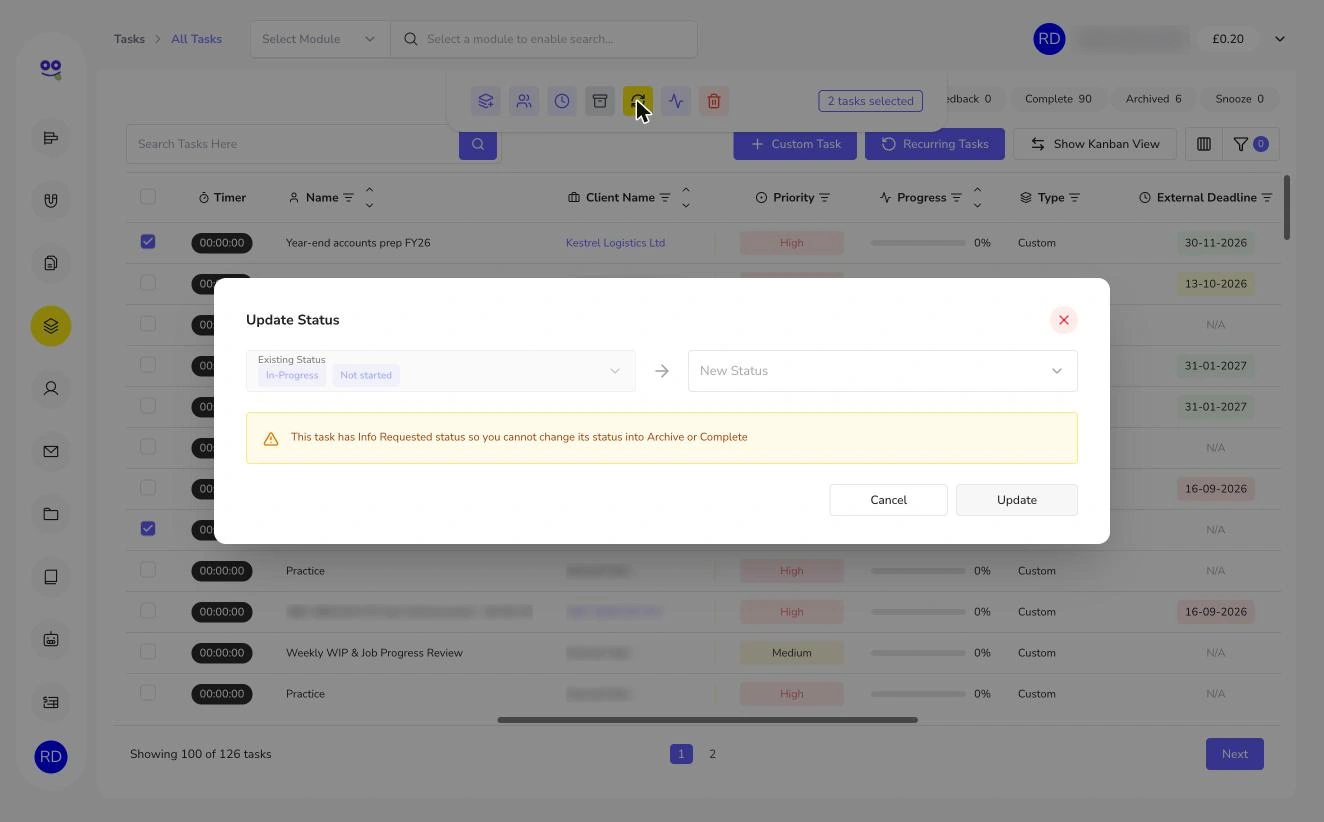
Task: Open the documents icon in the sidebar
Action: (x=51, y=263)
